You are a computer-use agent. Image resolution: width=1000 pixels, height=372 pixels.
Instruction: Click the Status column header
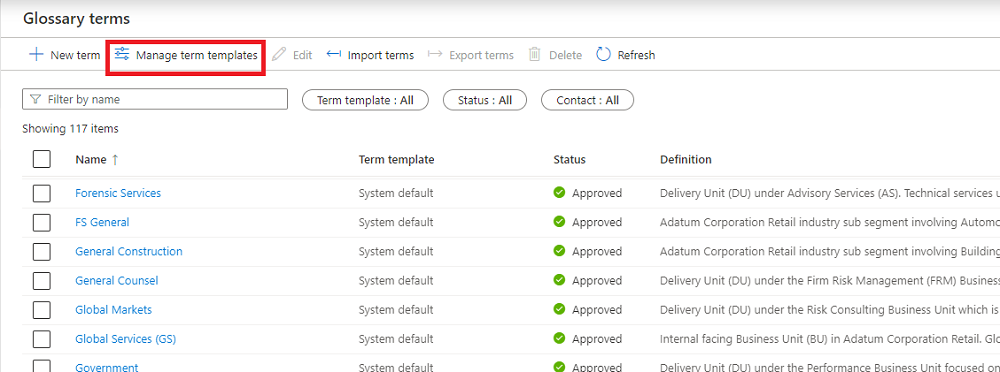(570, 160)
